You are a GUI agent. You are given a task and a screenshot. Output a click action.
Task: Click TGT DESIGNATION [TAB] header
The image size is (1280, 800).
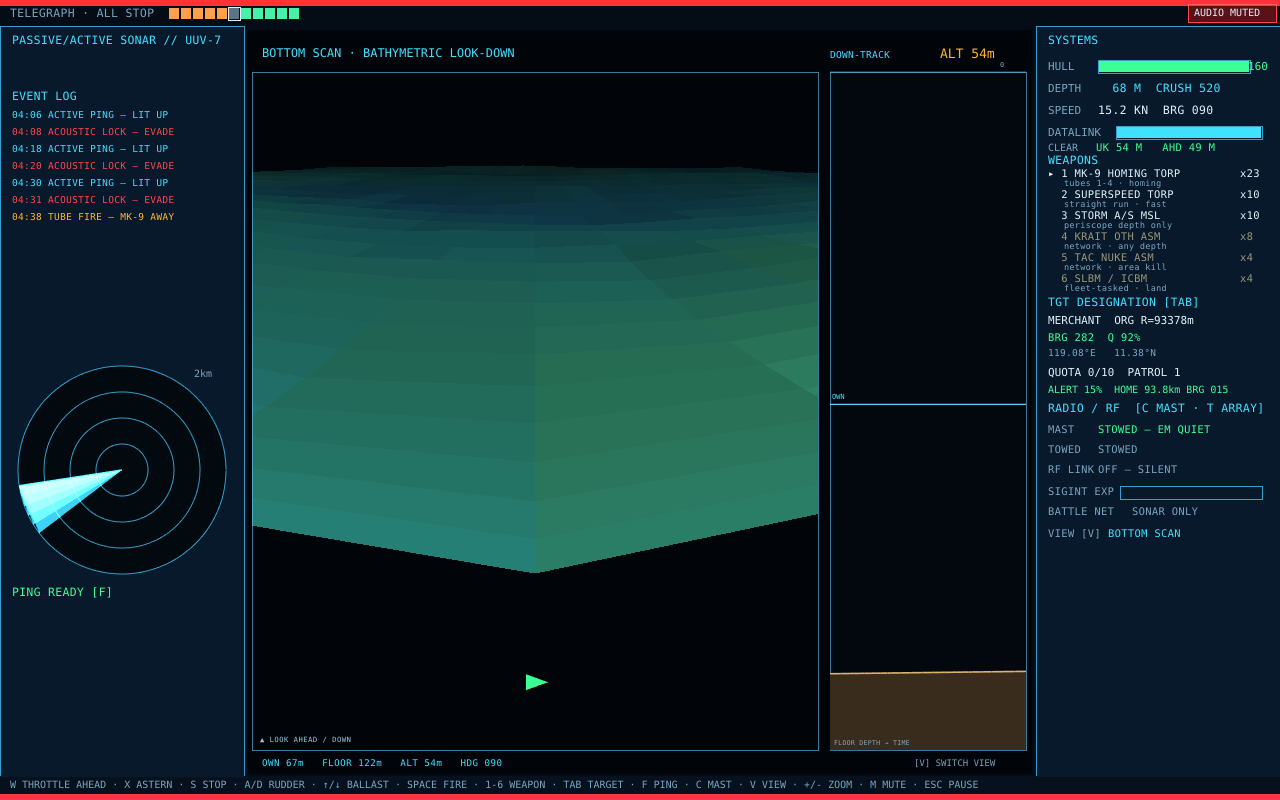point(1123,302)
